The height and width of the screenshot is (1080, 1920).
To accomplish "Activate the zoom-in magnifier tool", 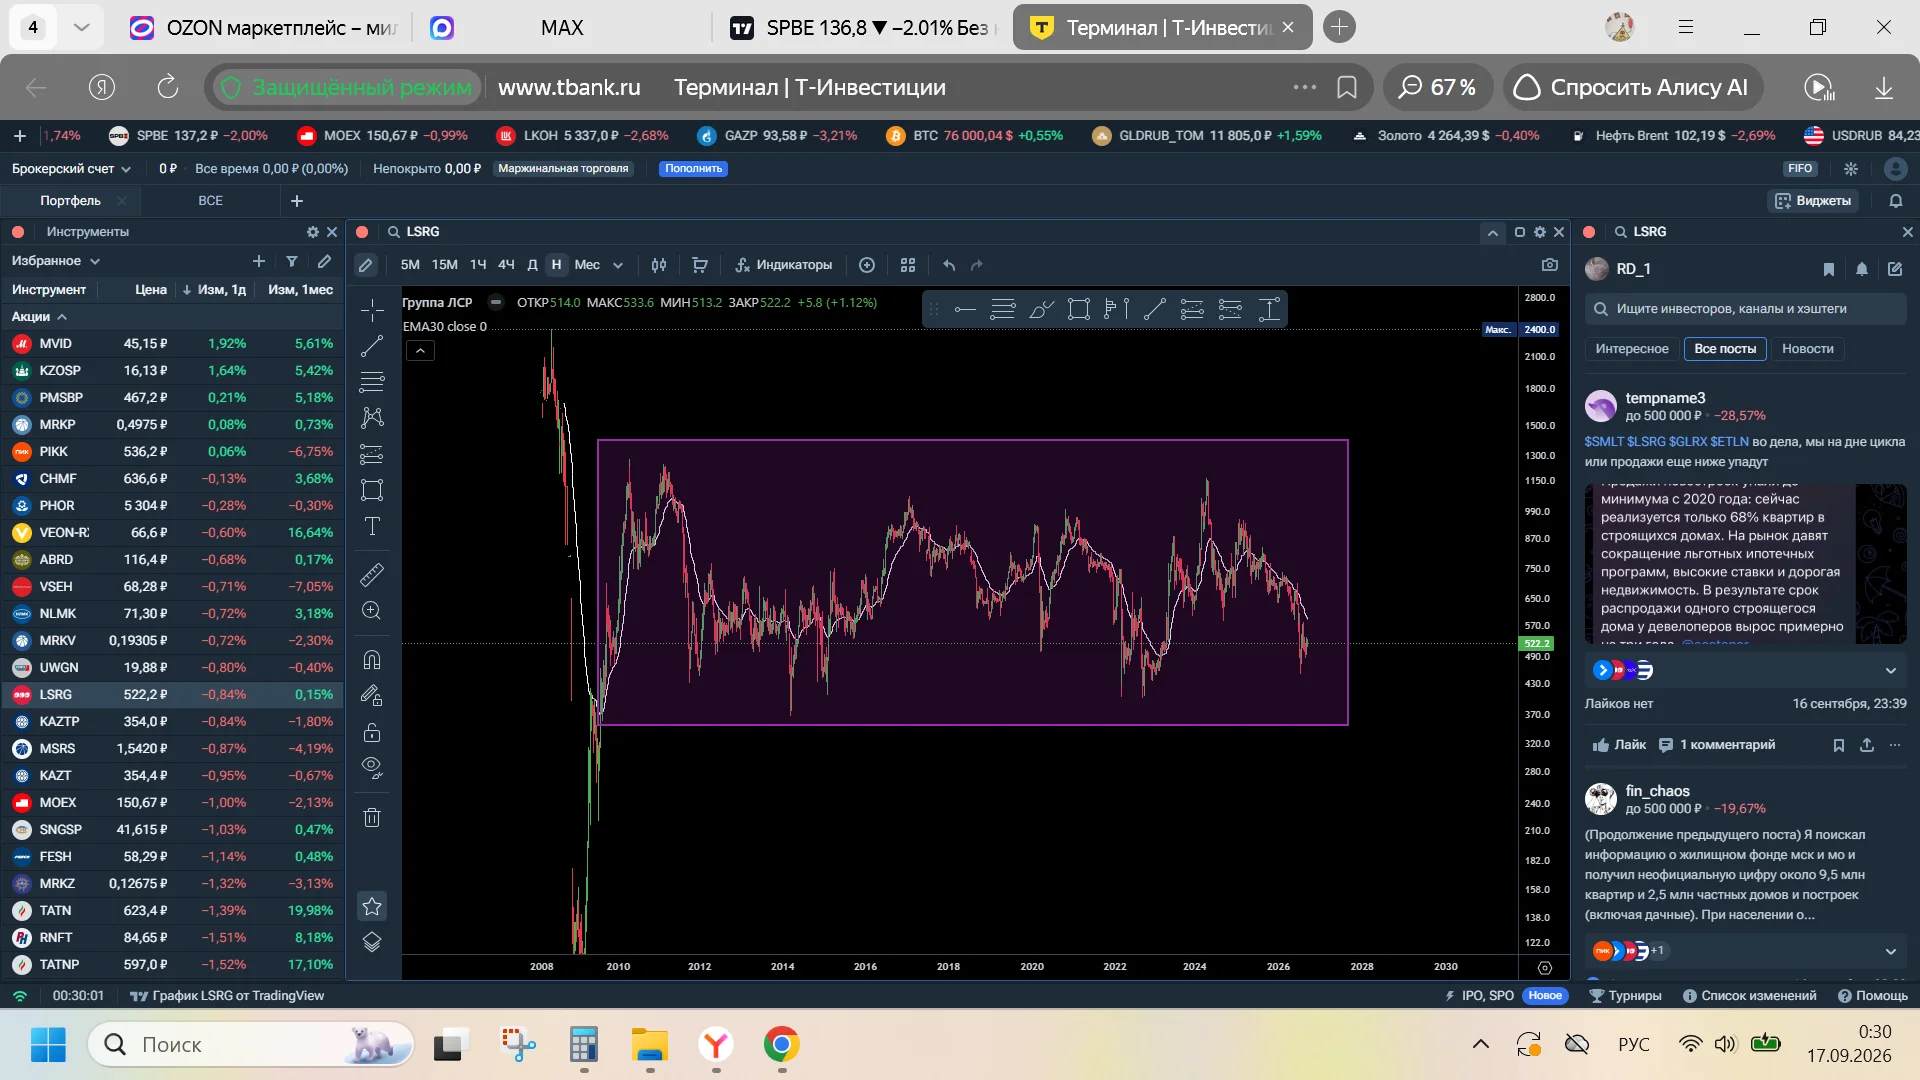I will click(x=372, y=611).
